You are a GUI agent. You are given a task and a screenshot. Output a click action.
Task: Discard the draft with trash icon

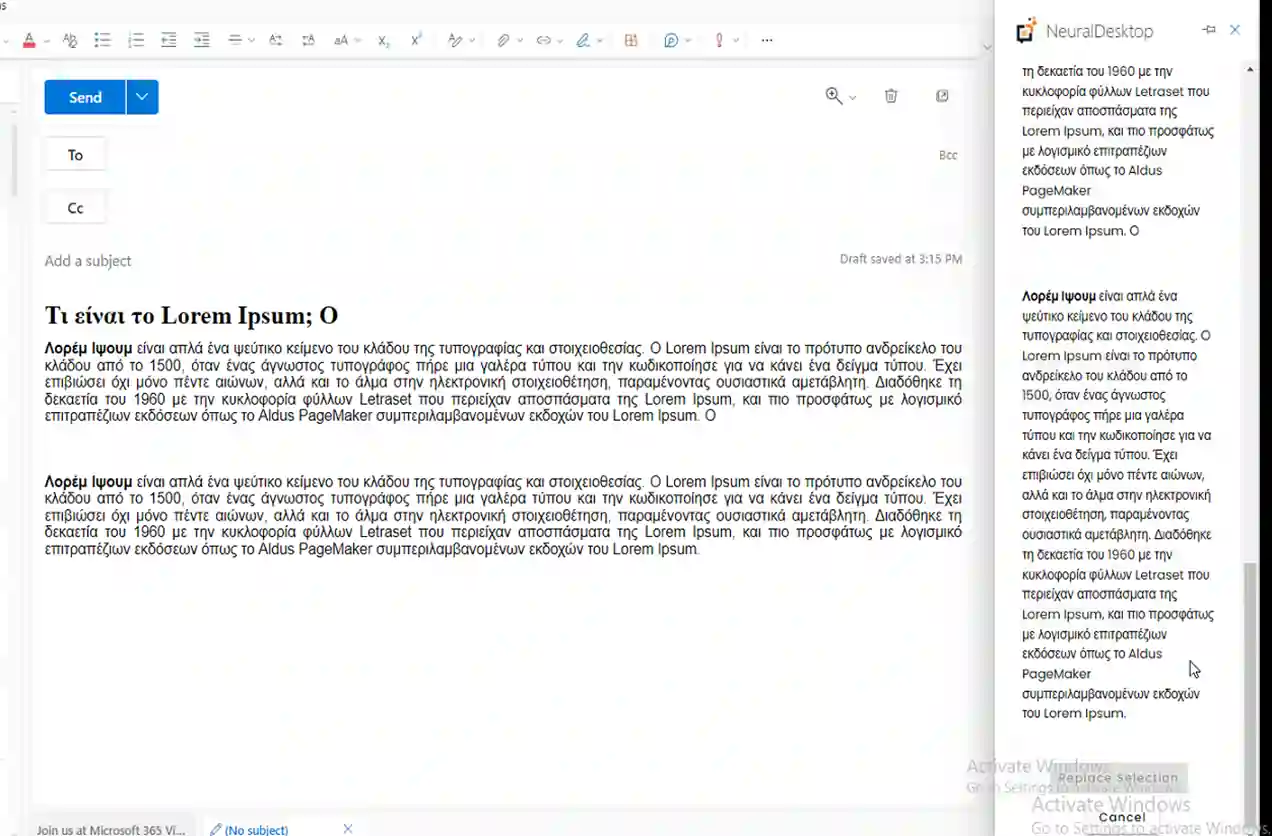click(891, 96)
